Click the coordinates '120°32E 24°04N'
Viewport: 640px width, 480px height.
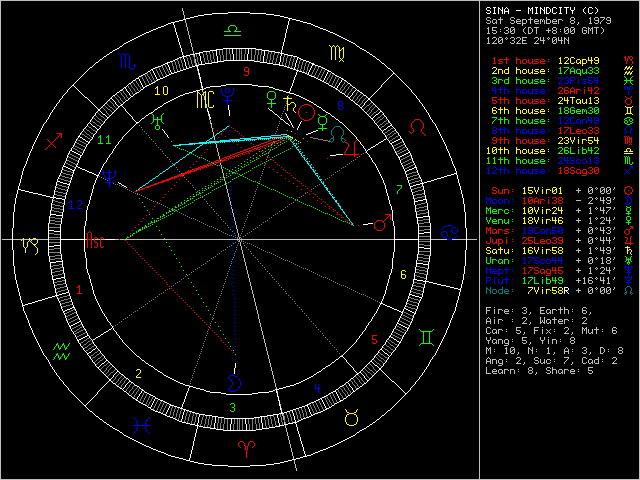(527, 41)
